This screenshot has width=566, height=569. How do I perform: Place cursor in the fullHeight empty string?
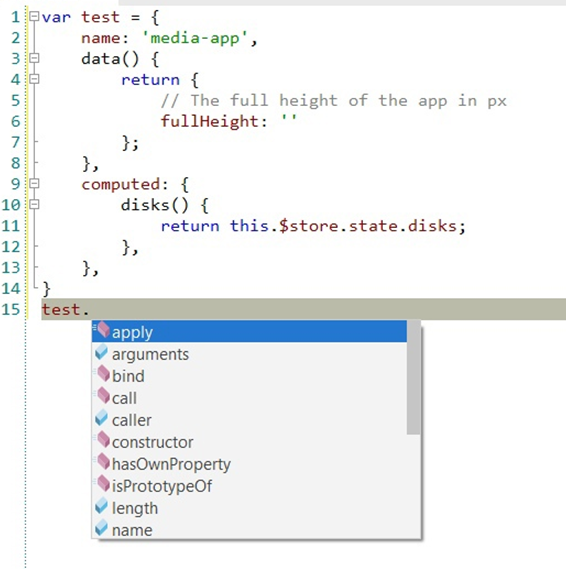click(x=289, y=121)
